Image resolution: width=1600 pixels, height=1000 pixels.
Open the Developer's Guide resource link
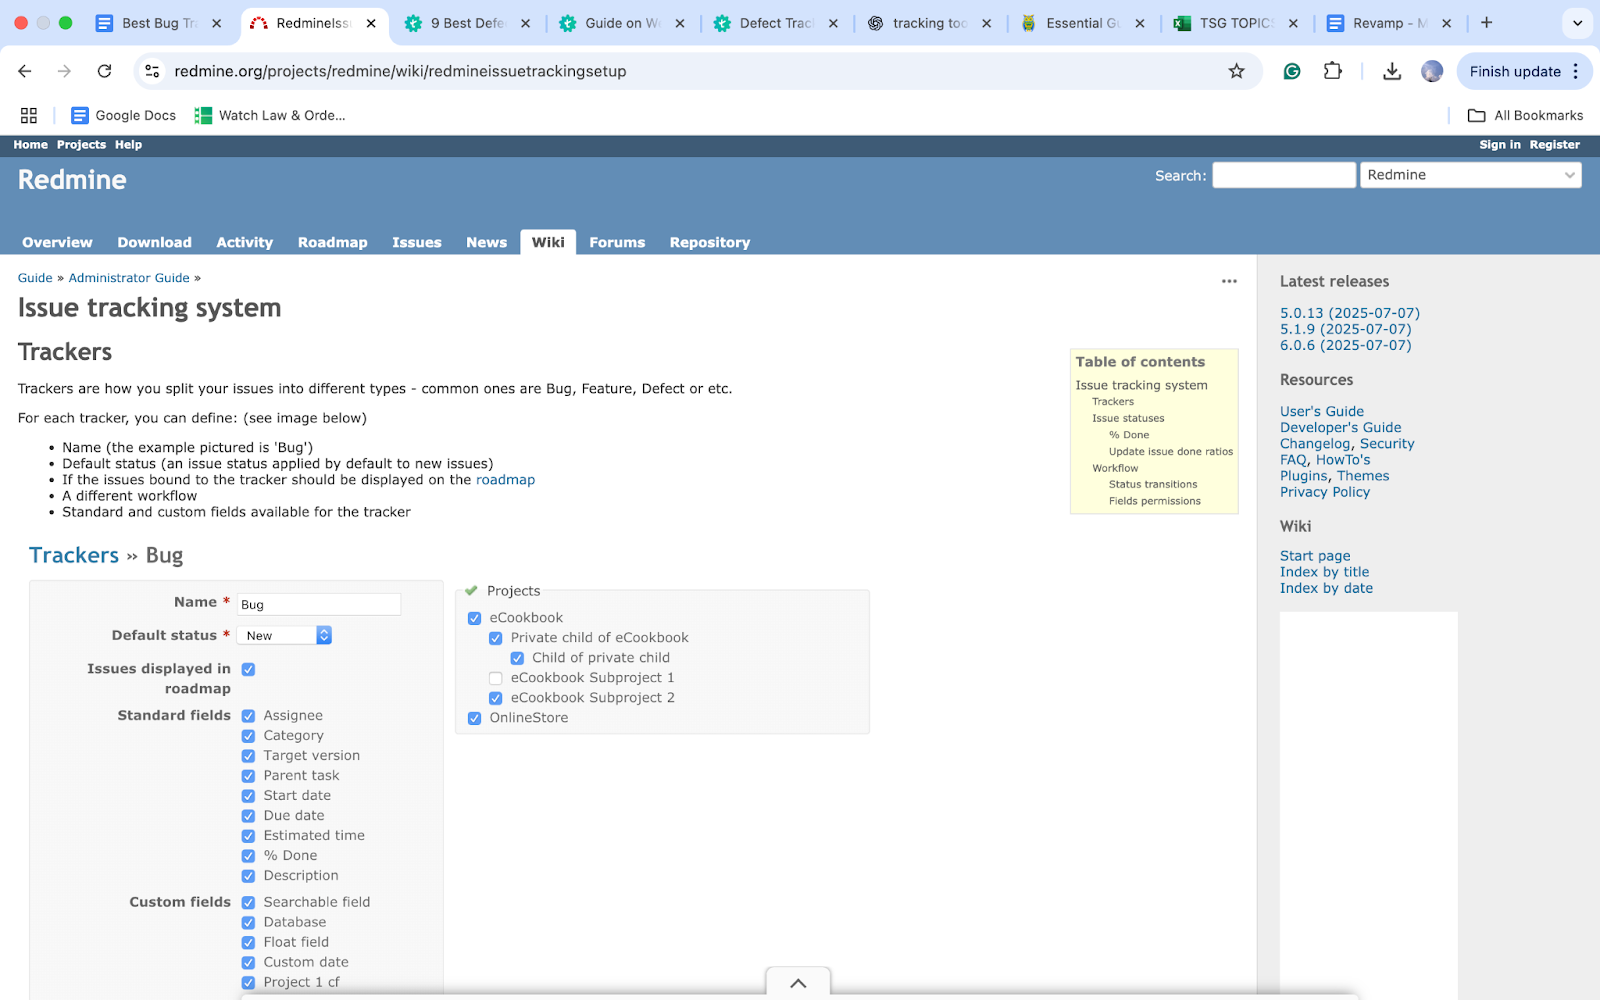coord(1340,427)
